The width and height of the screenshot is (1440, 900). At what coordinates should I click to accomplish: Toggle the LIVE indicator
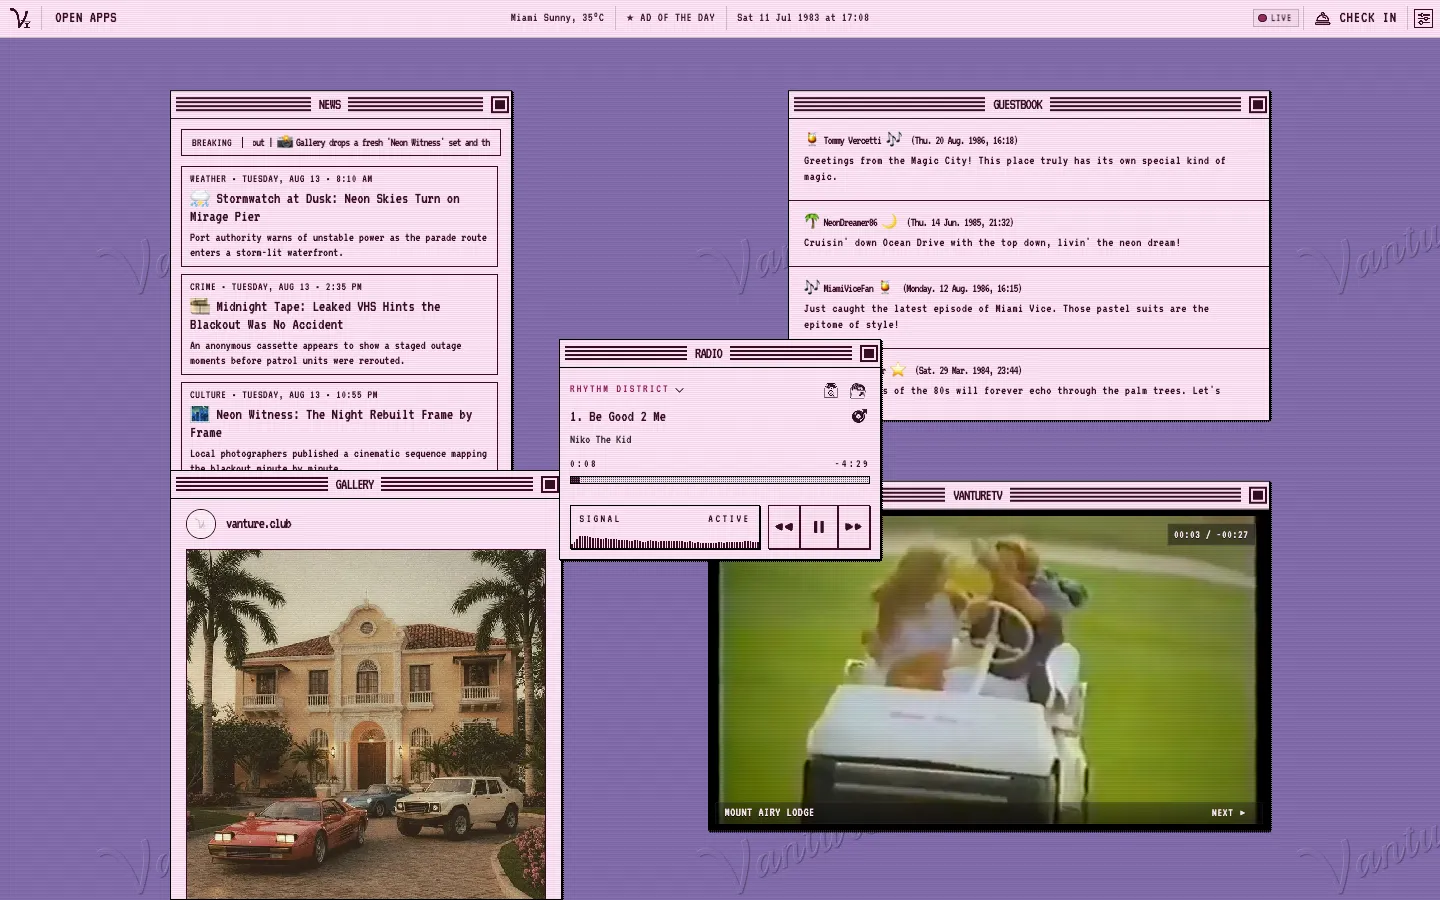1276,18
